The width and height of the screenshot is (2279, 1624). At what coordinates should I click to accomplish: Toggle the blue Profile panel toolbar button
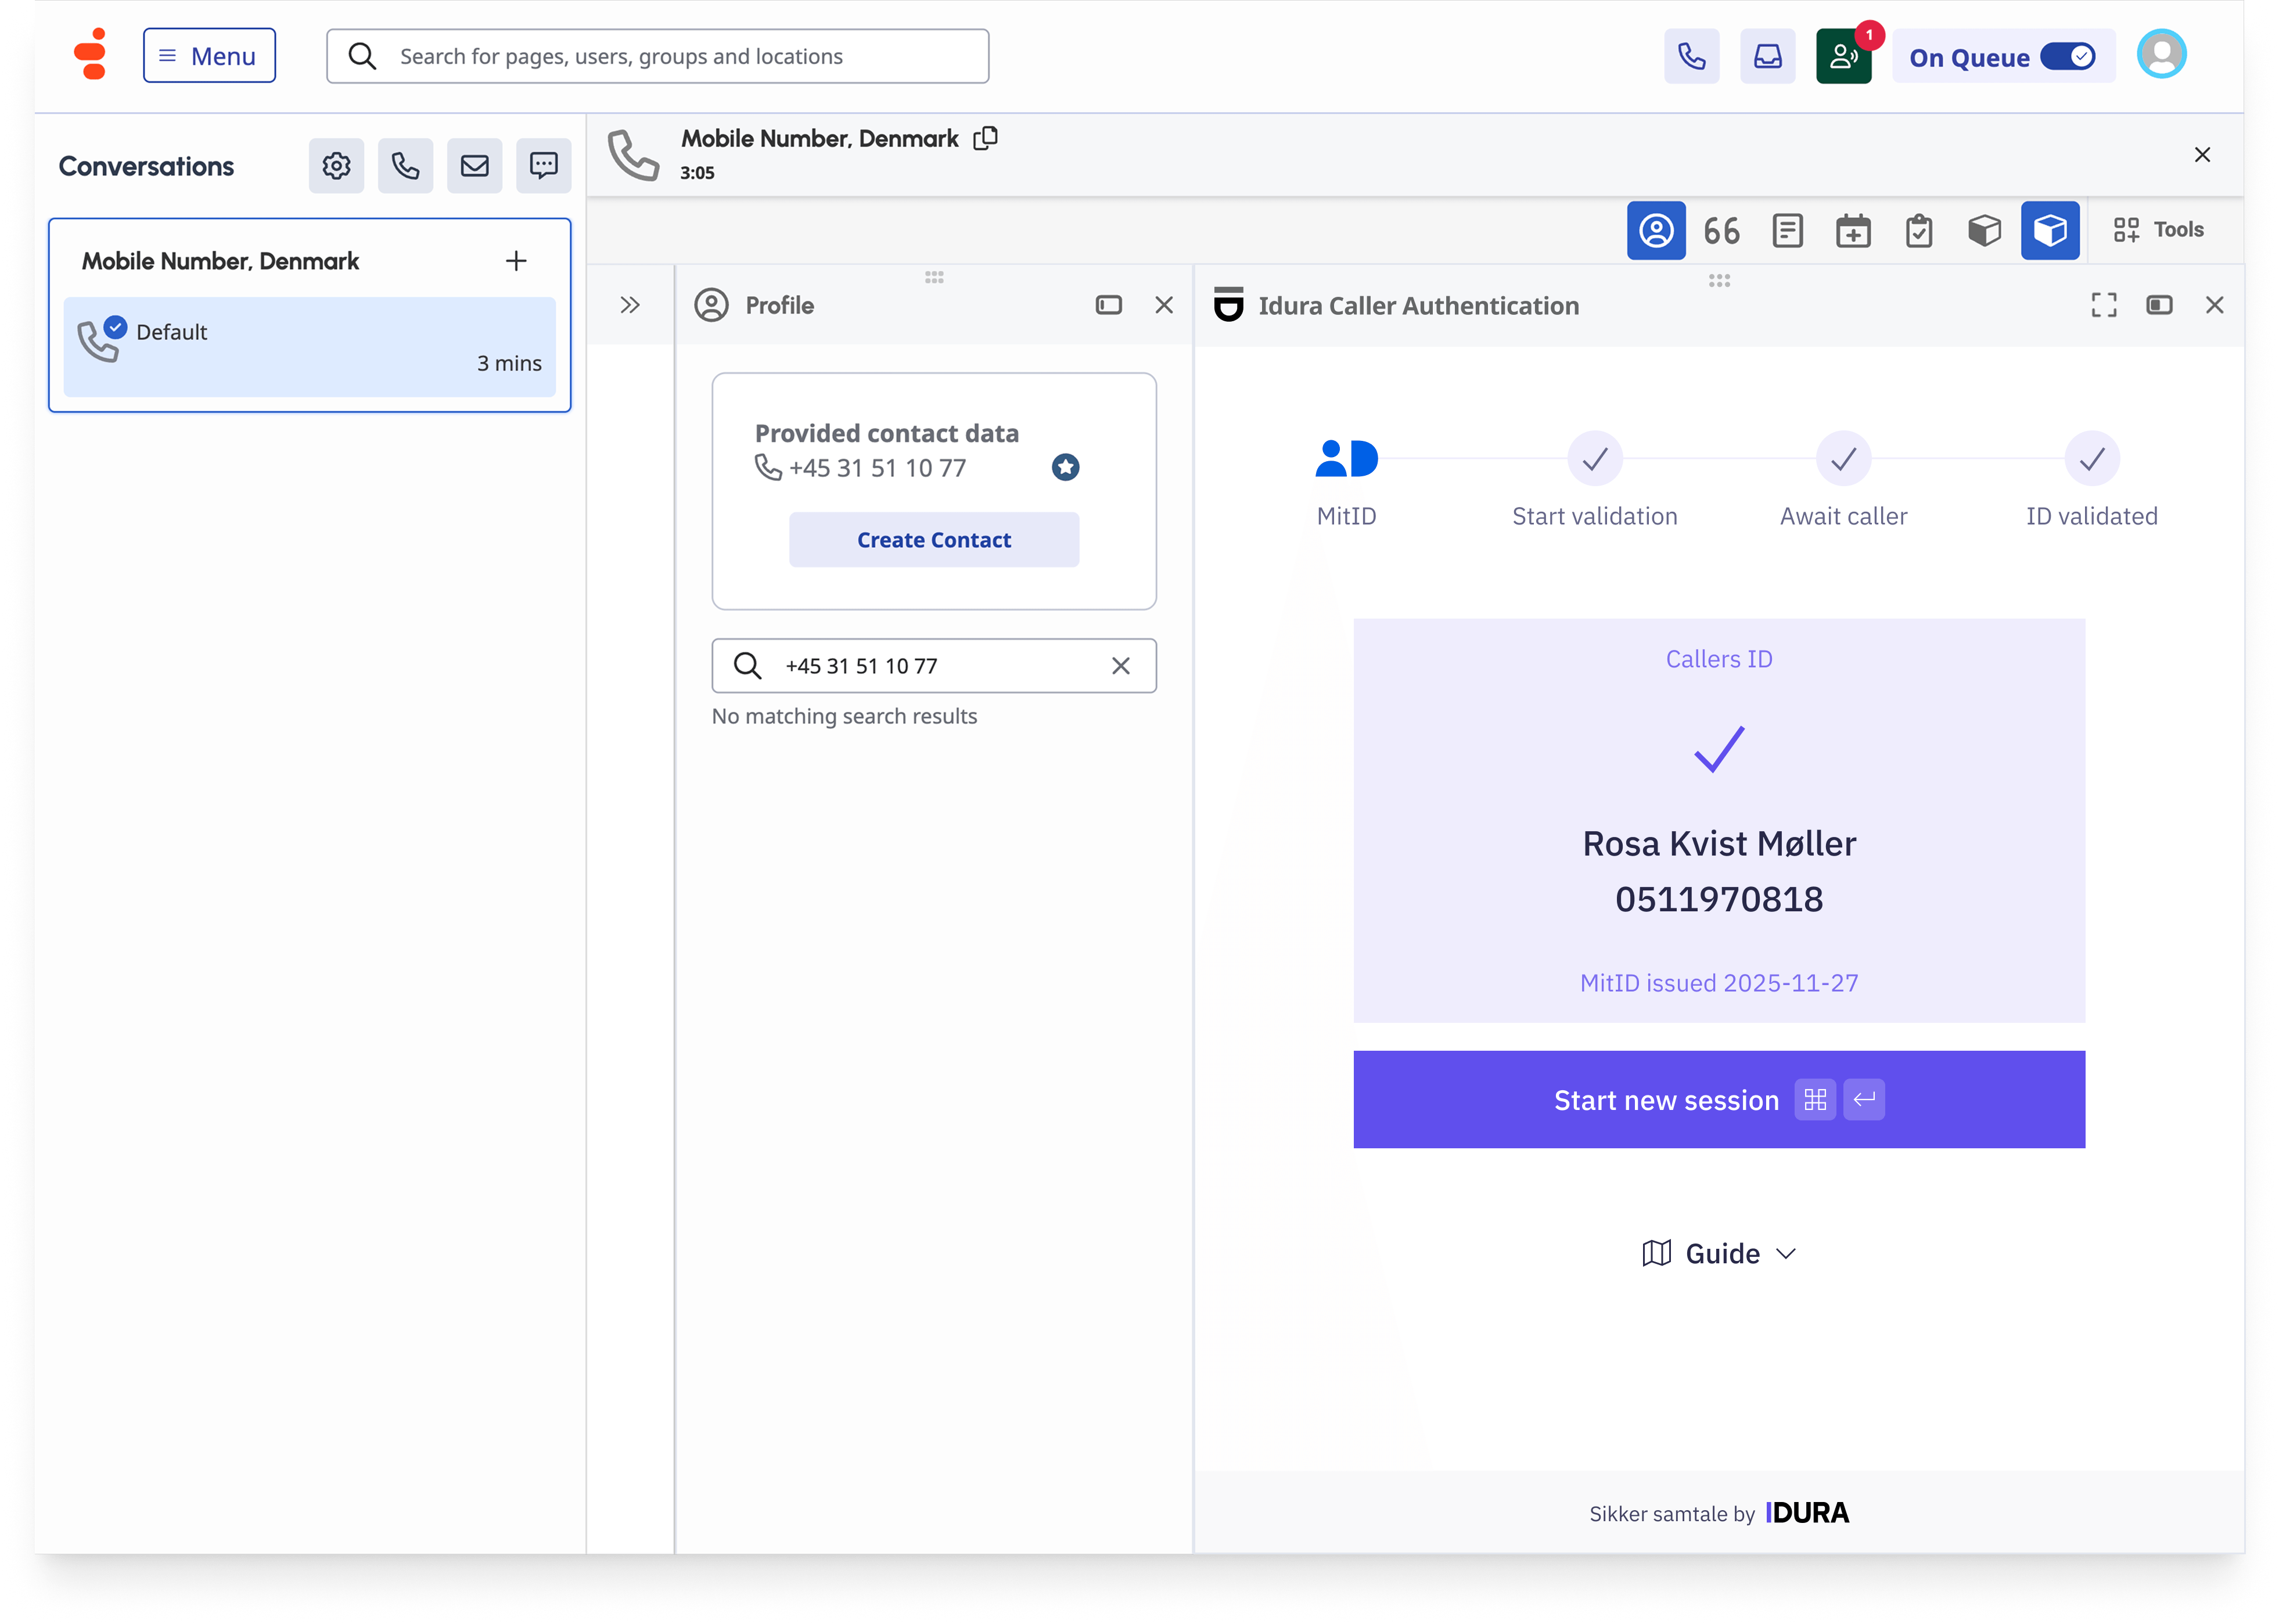pos(1656,230)
